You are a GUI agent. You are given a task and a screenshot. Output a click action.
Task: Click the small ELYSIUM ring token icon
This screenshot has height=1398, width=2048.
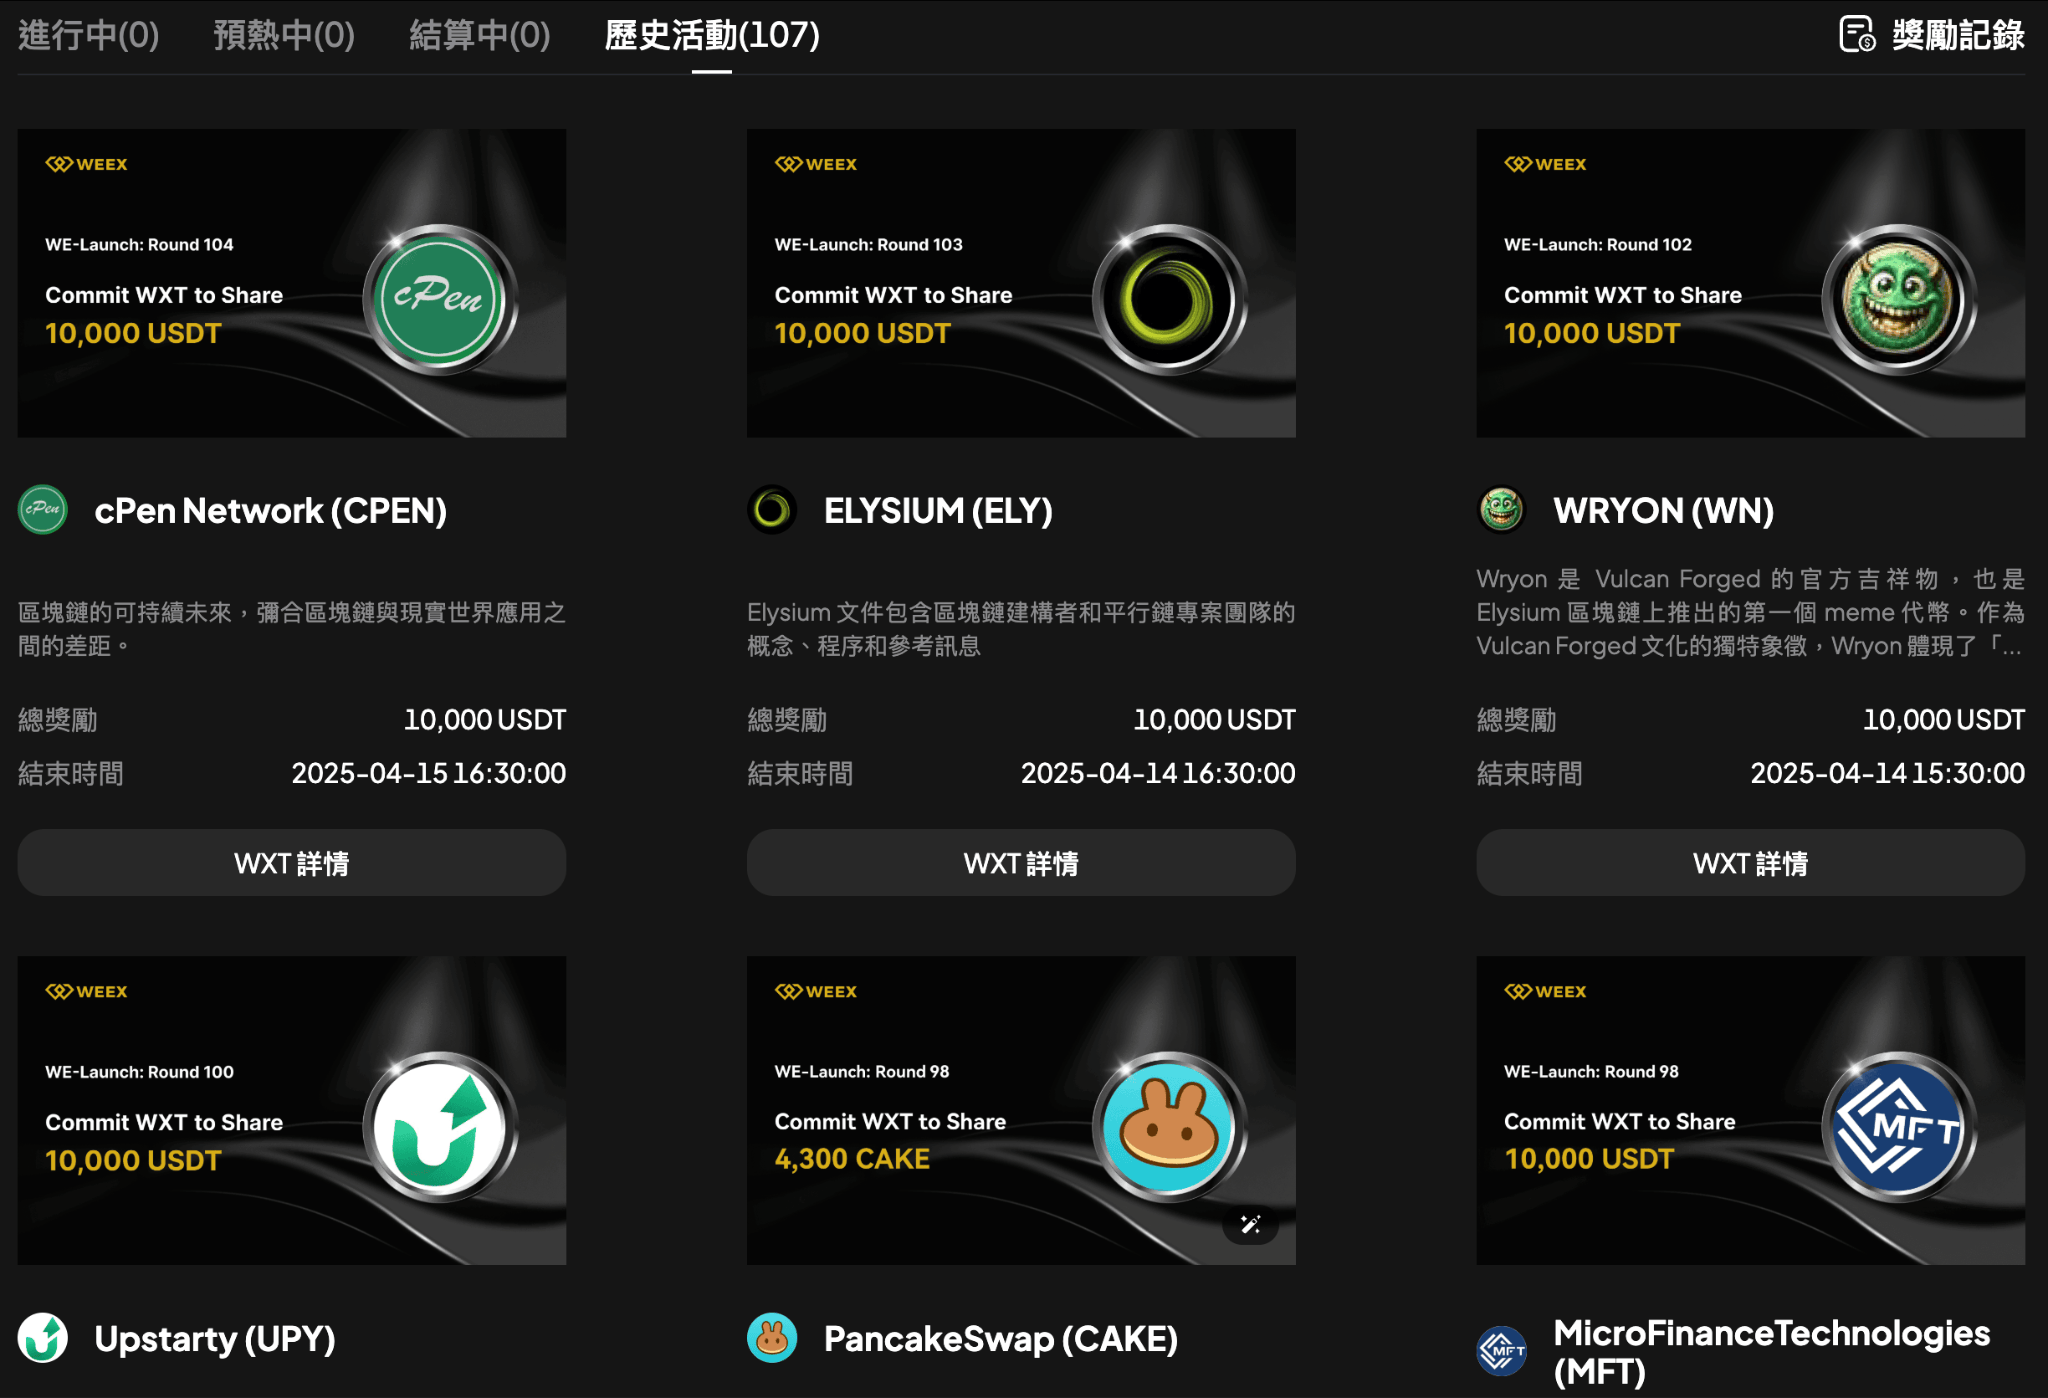(771, 510)
